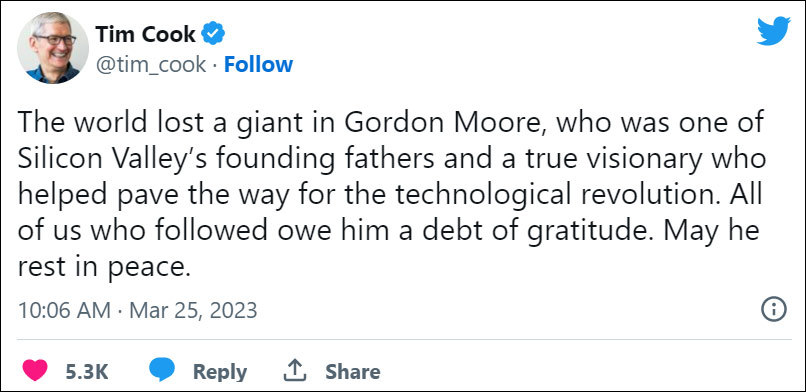Follow Tim Cook's account
Image resolution: width=806 pixels, height=392 pixels.
(x=259, y=65)
